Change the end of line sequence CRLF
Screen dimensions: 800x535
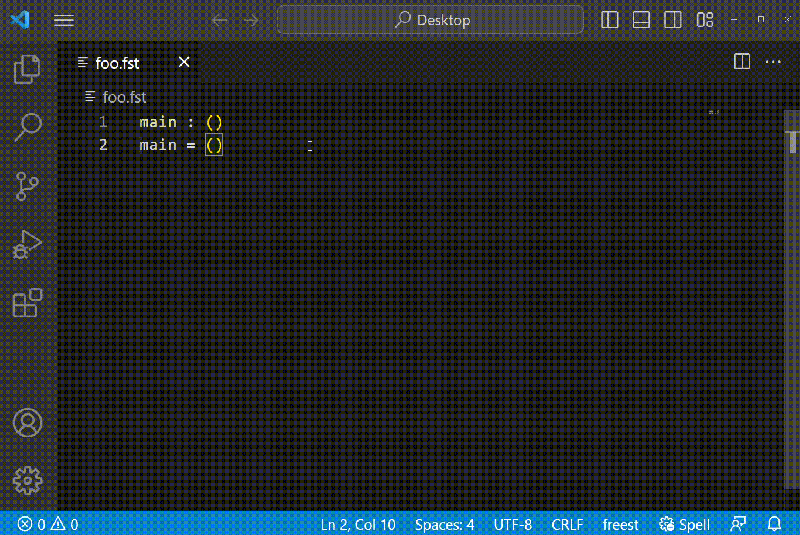point(567,524)
